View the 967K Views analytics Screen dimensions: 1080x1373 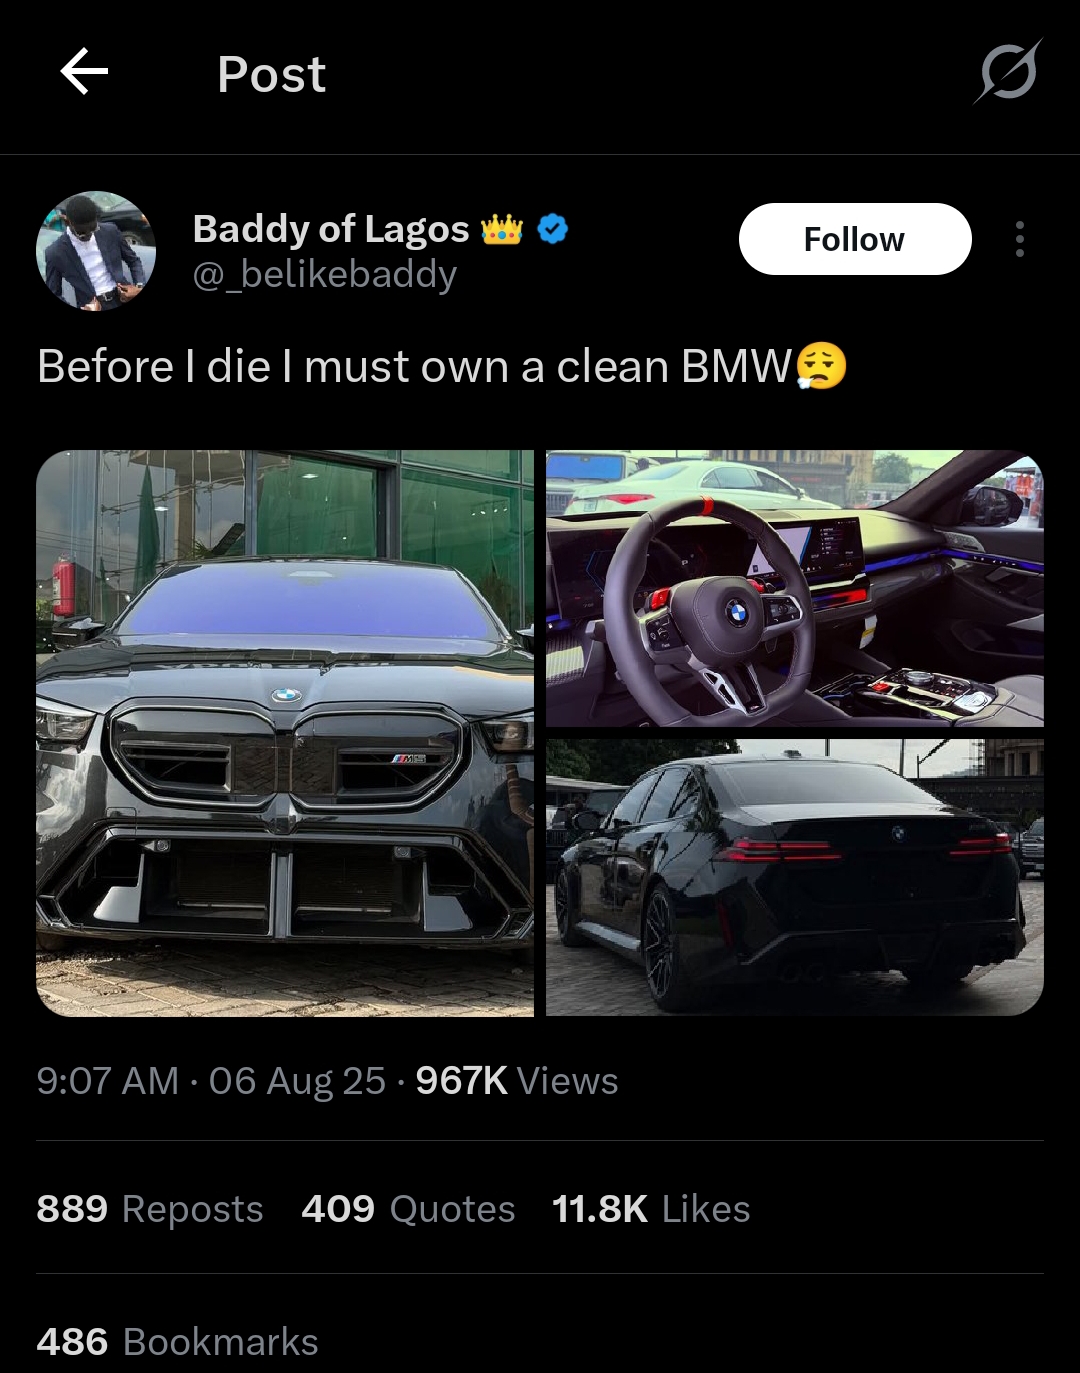click(x=516, y=1081)
